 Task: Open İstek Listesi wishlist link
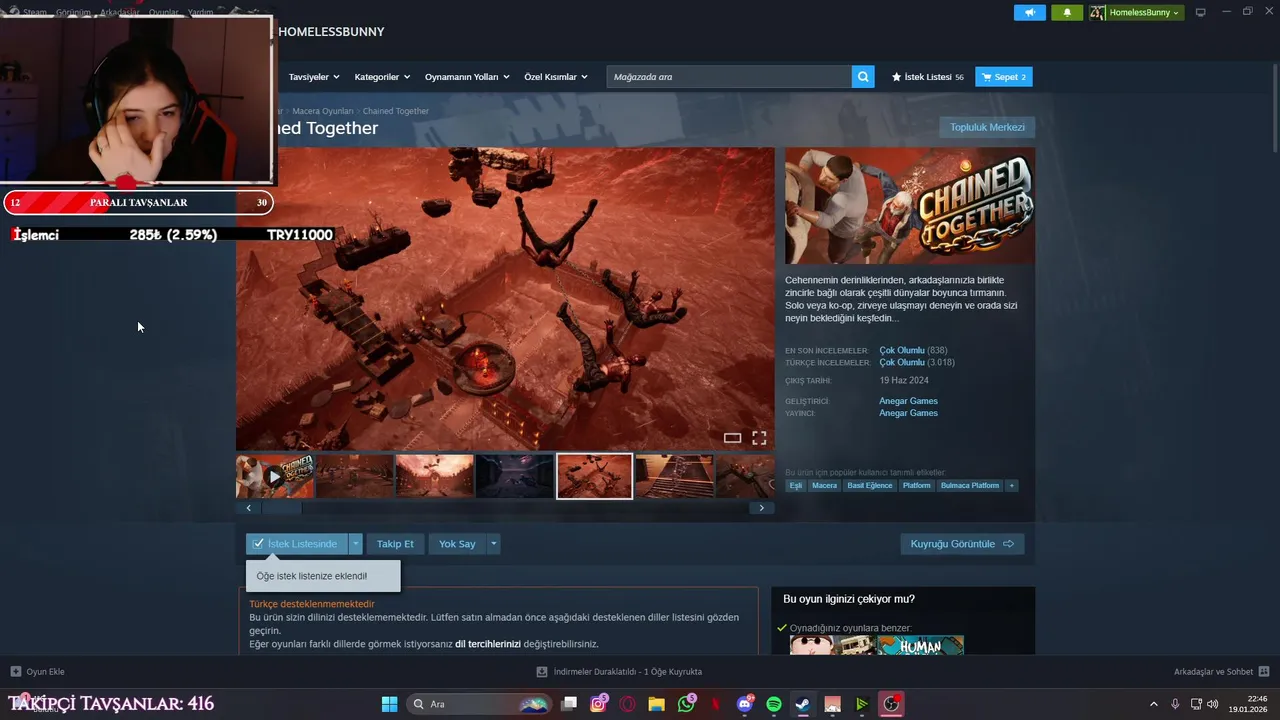pos(927,77)
